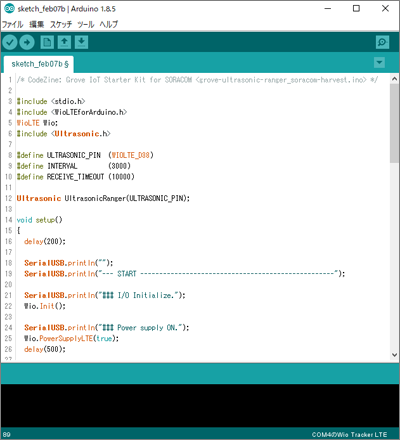Click the "Power supply ON." println line
The image size is (400, 440).
point(106,328)
